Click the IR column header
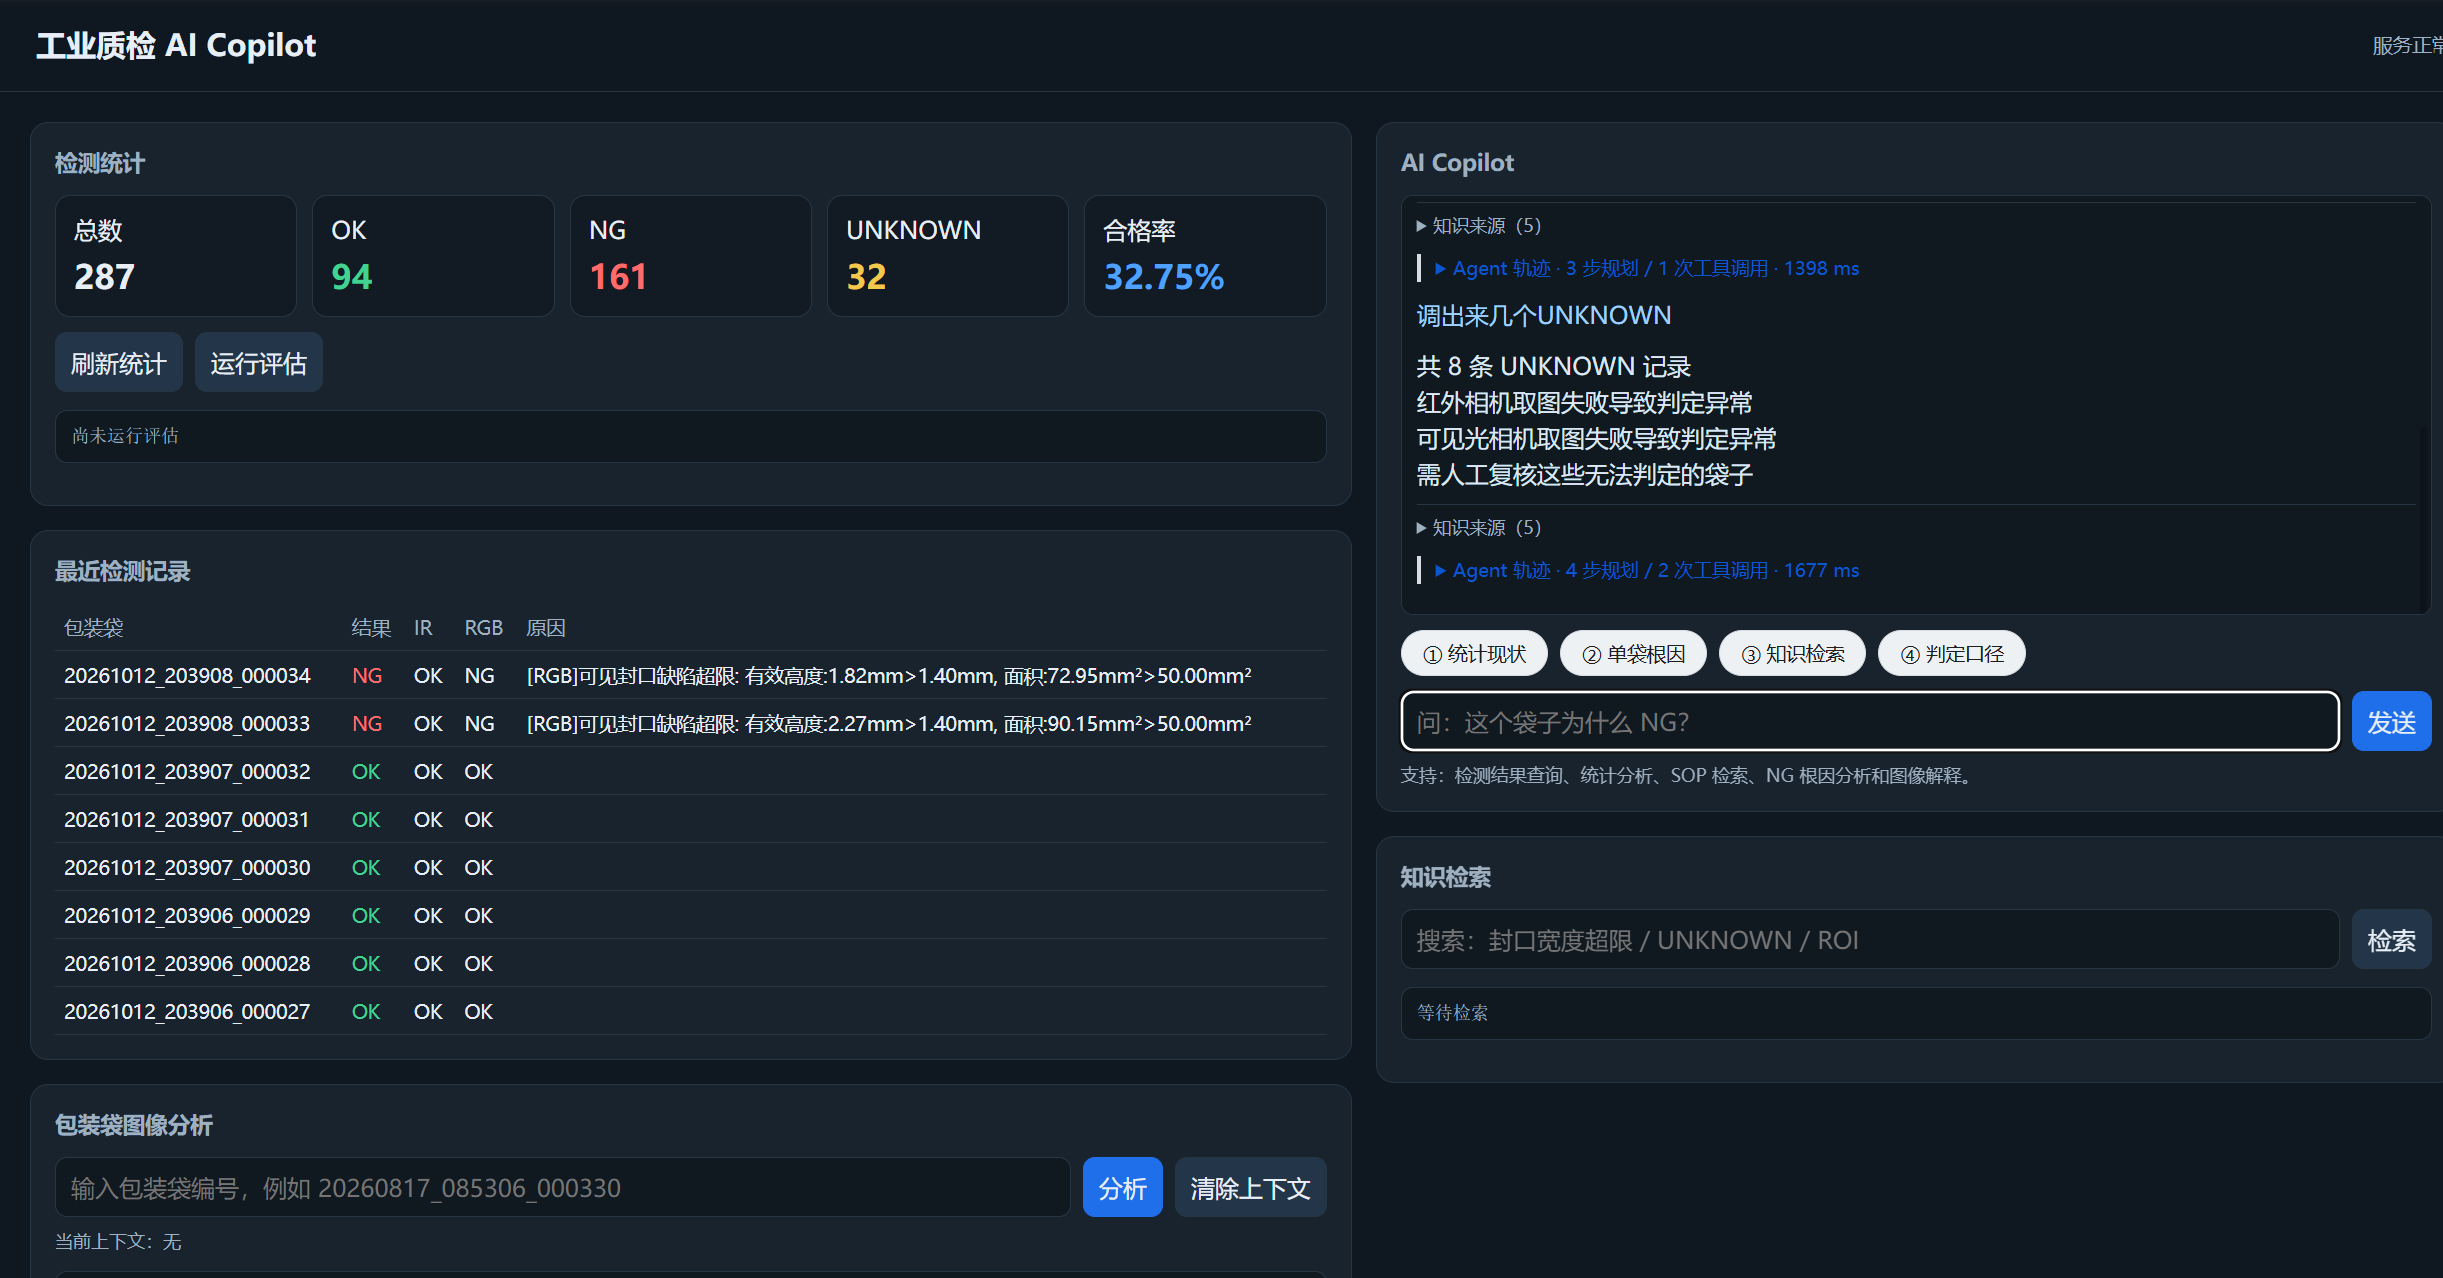 click(x=423, y=628)
